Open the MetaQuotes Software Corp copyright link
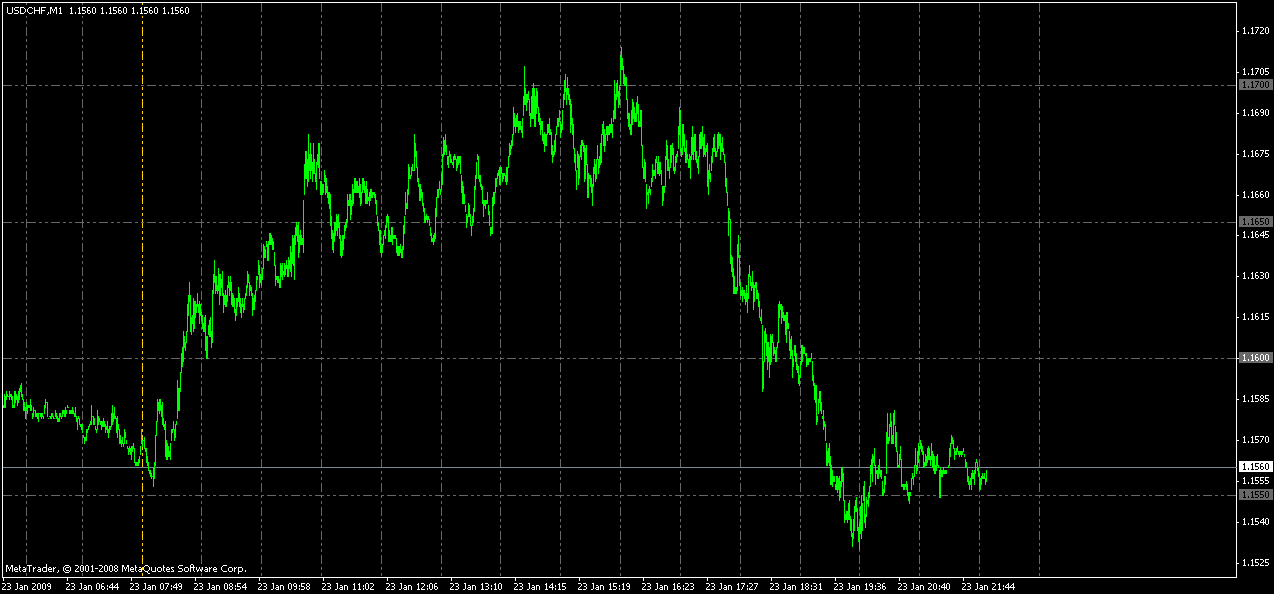 tap(125, 568)
